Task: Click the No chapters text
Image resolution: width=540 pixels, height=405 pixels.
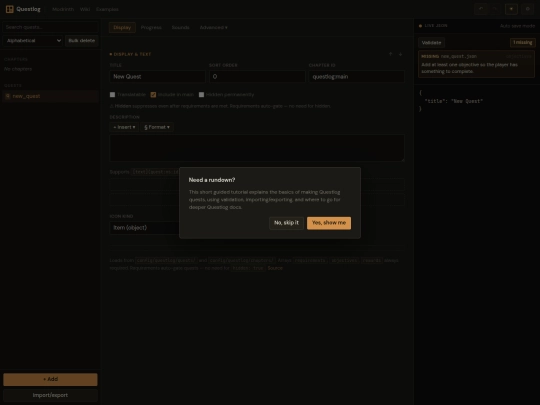Action: [18, 69]
